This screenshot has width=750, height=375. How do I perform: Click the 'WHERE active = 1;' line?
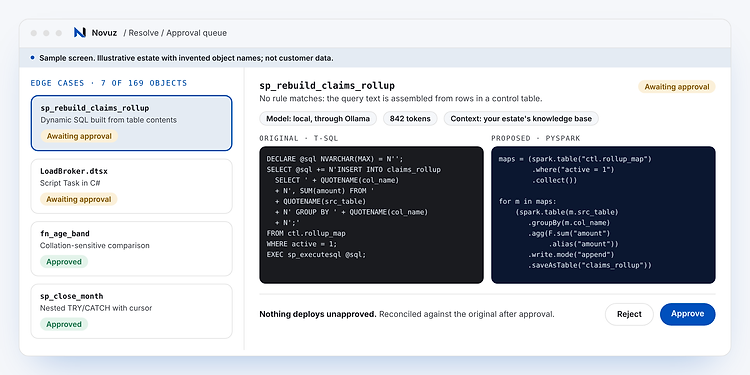(x=302, y=244)
